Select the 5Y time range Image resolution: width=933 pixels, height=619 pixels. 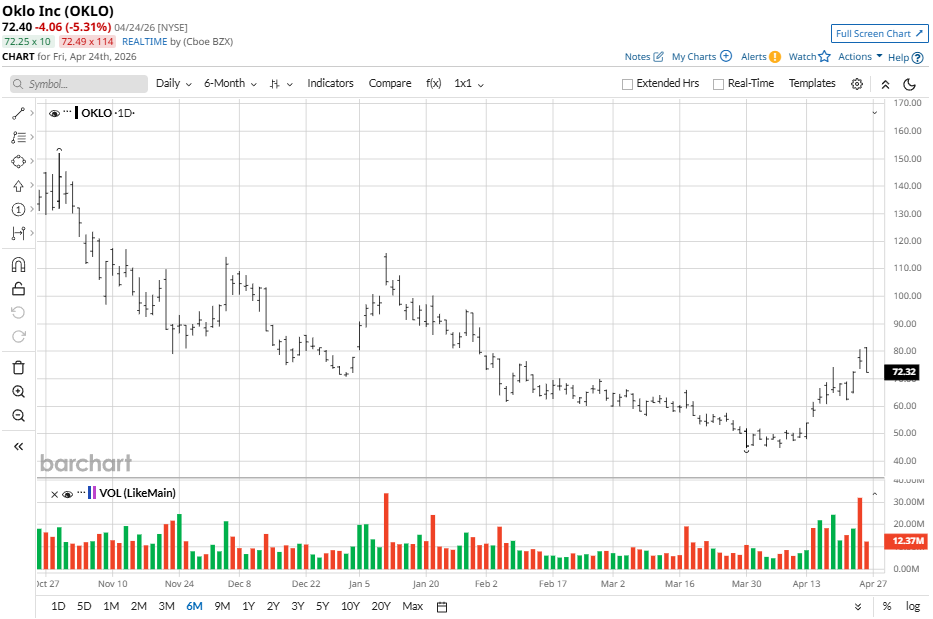click(322, 607)
